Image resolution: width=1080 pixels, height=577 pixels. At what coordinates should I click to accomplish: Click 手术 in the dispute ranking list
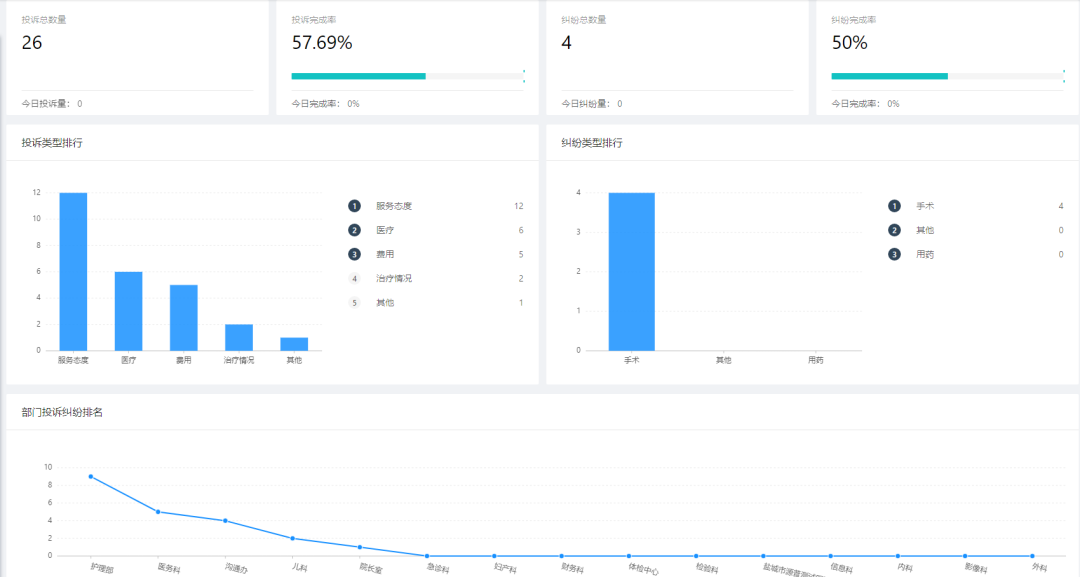pos(925,206)
